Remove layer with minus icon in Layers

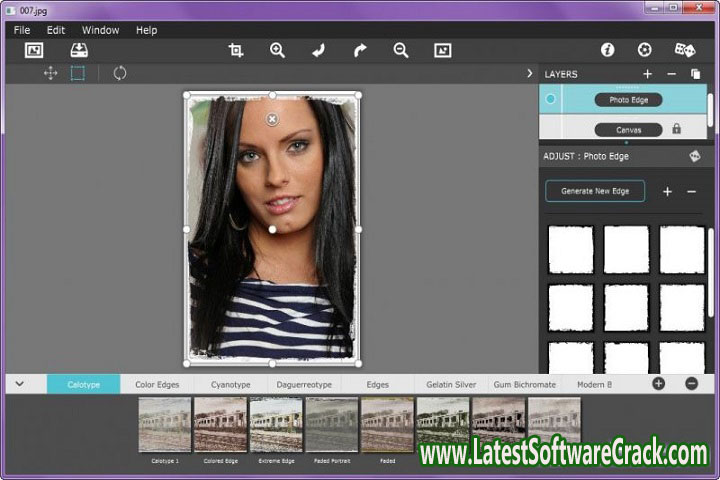pos(671,74)
